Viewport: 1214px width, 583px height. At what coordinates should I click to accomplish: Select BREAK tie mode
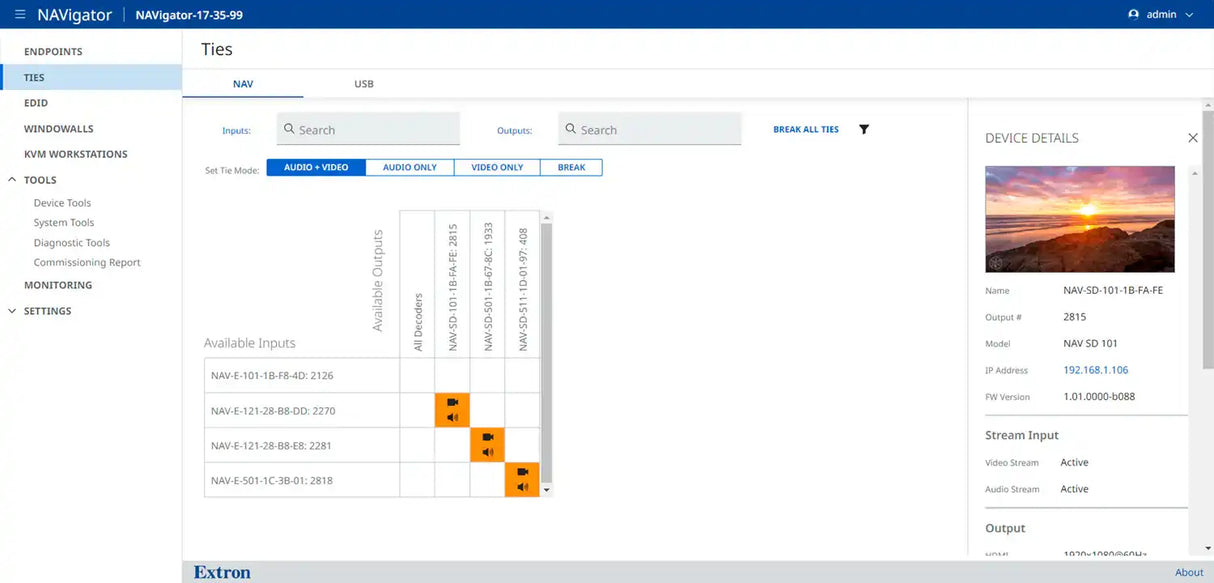point(571,166)
